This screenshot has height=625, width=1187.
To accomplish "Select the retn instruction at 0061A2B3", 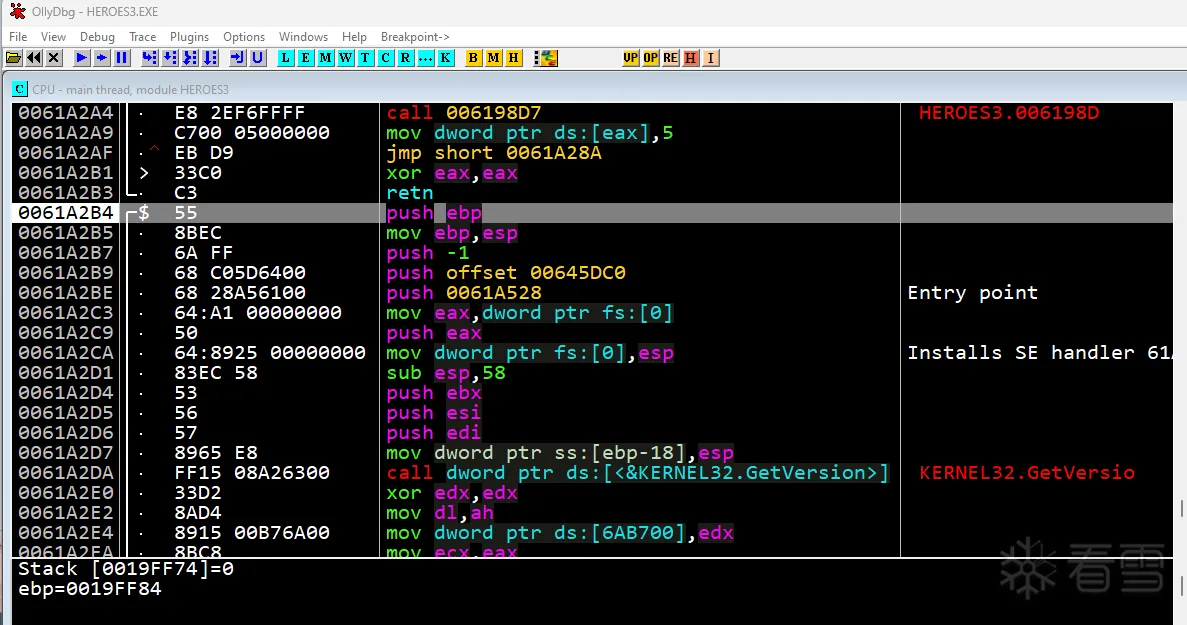I will [410, 193].
